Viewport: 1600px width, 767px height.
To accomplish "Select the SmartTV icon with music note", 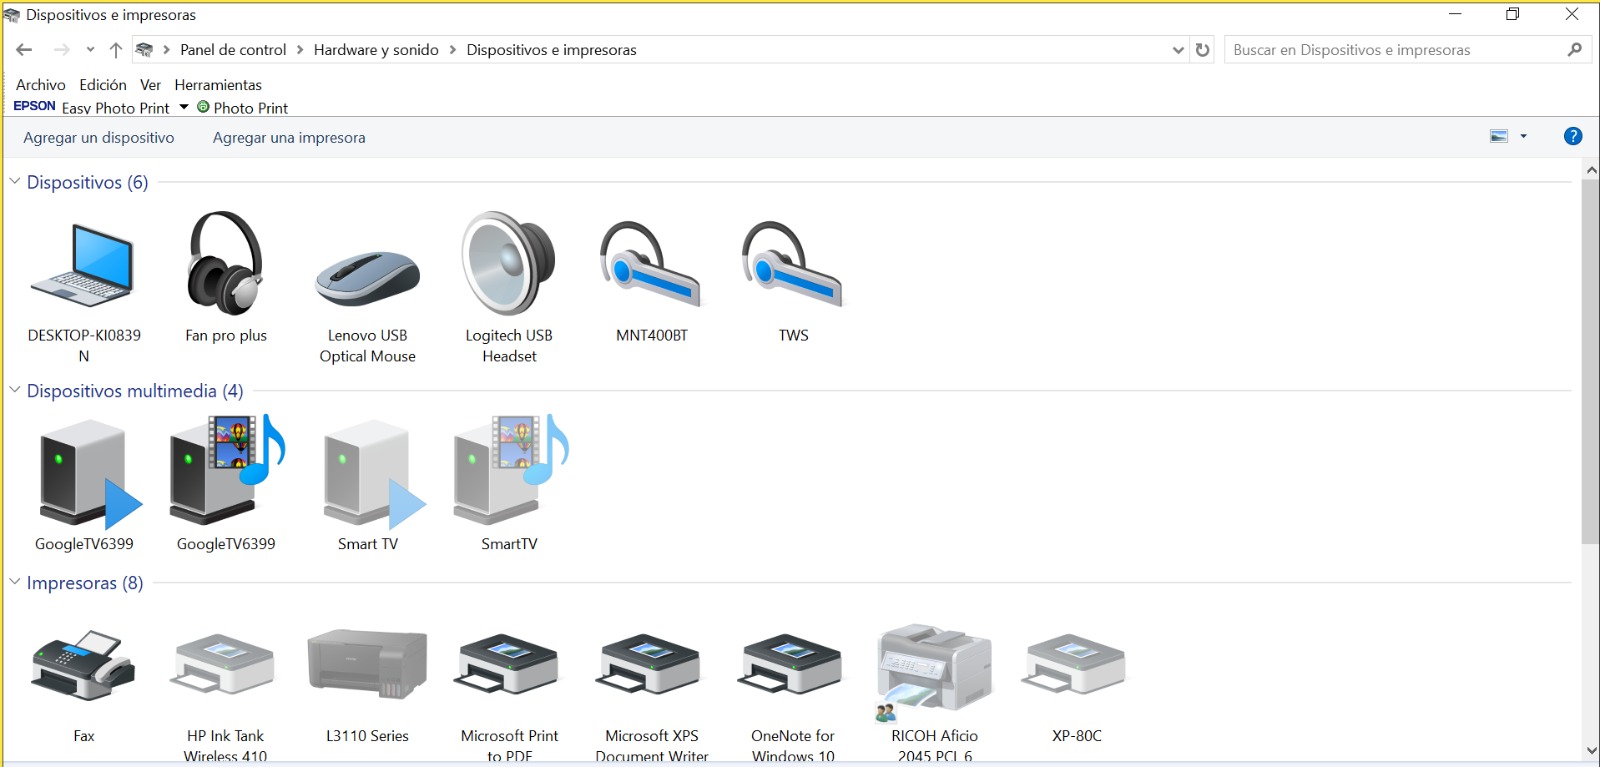I will (x=511, y=470).
